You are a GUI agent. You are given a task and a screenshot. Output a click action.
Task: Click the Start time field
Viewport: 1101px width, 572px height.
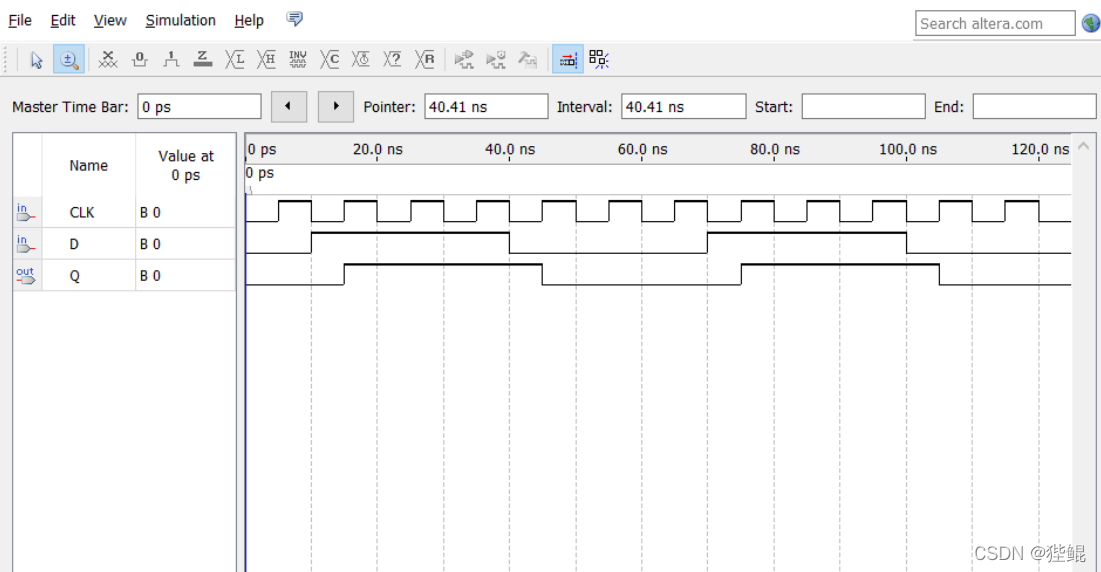[864, 107]
